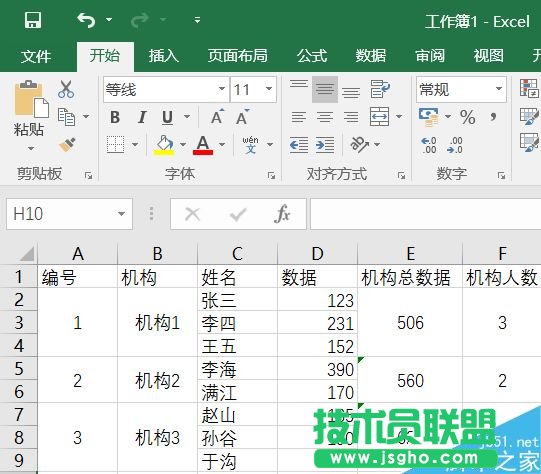Screen dimensions: 541x474
Task: Toggle Middle Align
Action: point(325,89)
